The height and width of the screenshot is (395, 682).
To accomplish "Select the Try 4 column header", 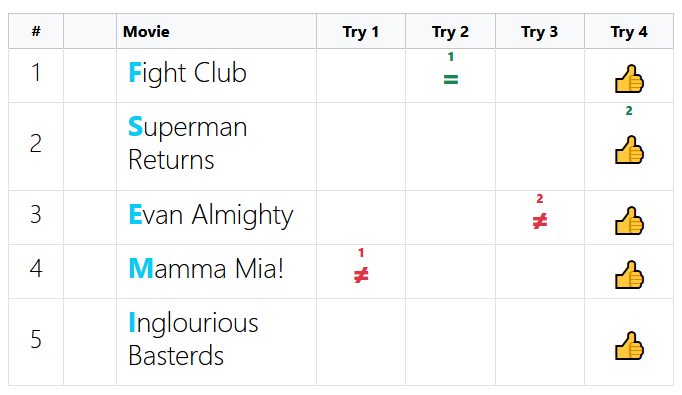I will coord(629,32).
